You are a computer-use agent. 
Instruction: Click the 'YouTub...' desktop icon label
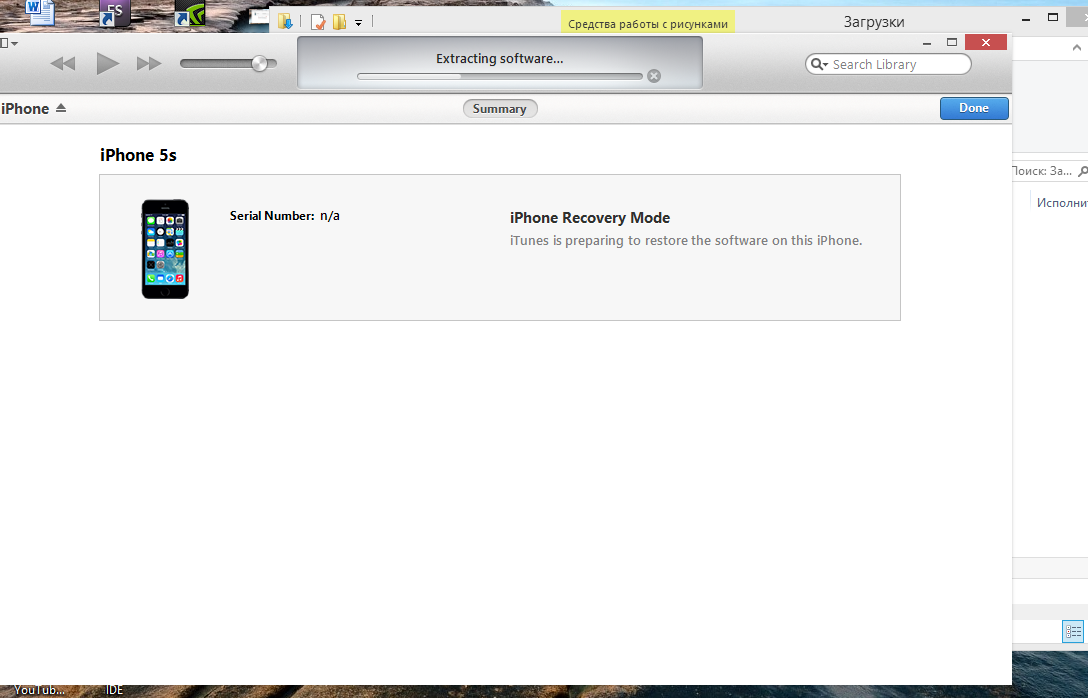tap(39, 690)
